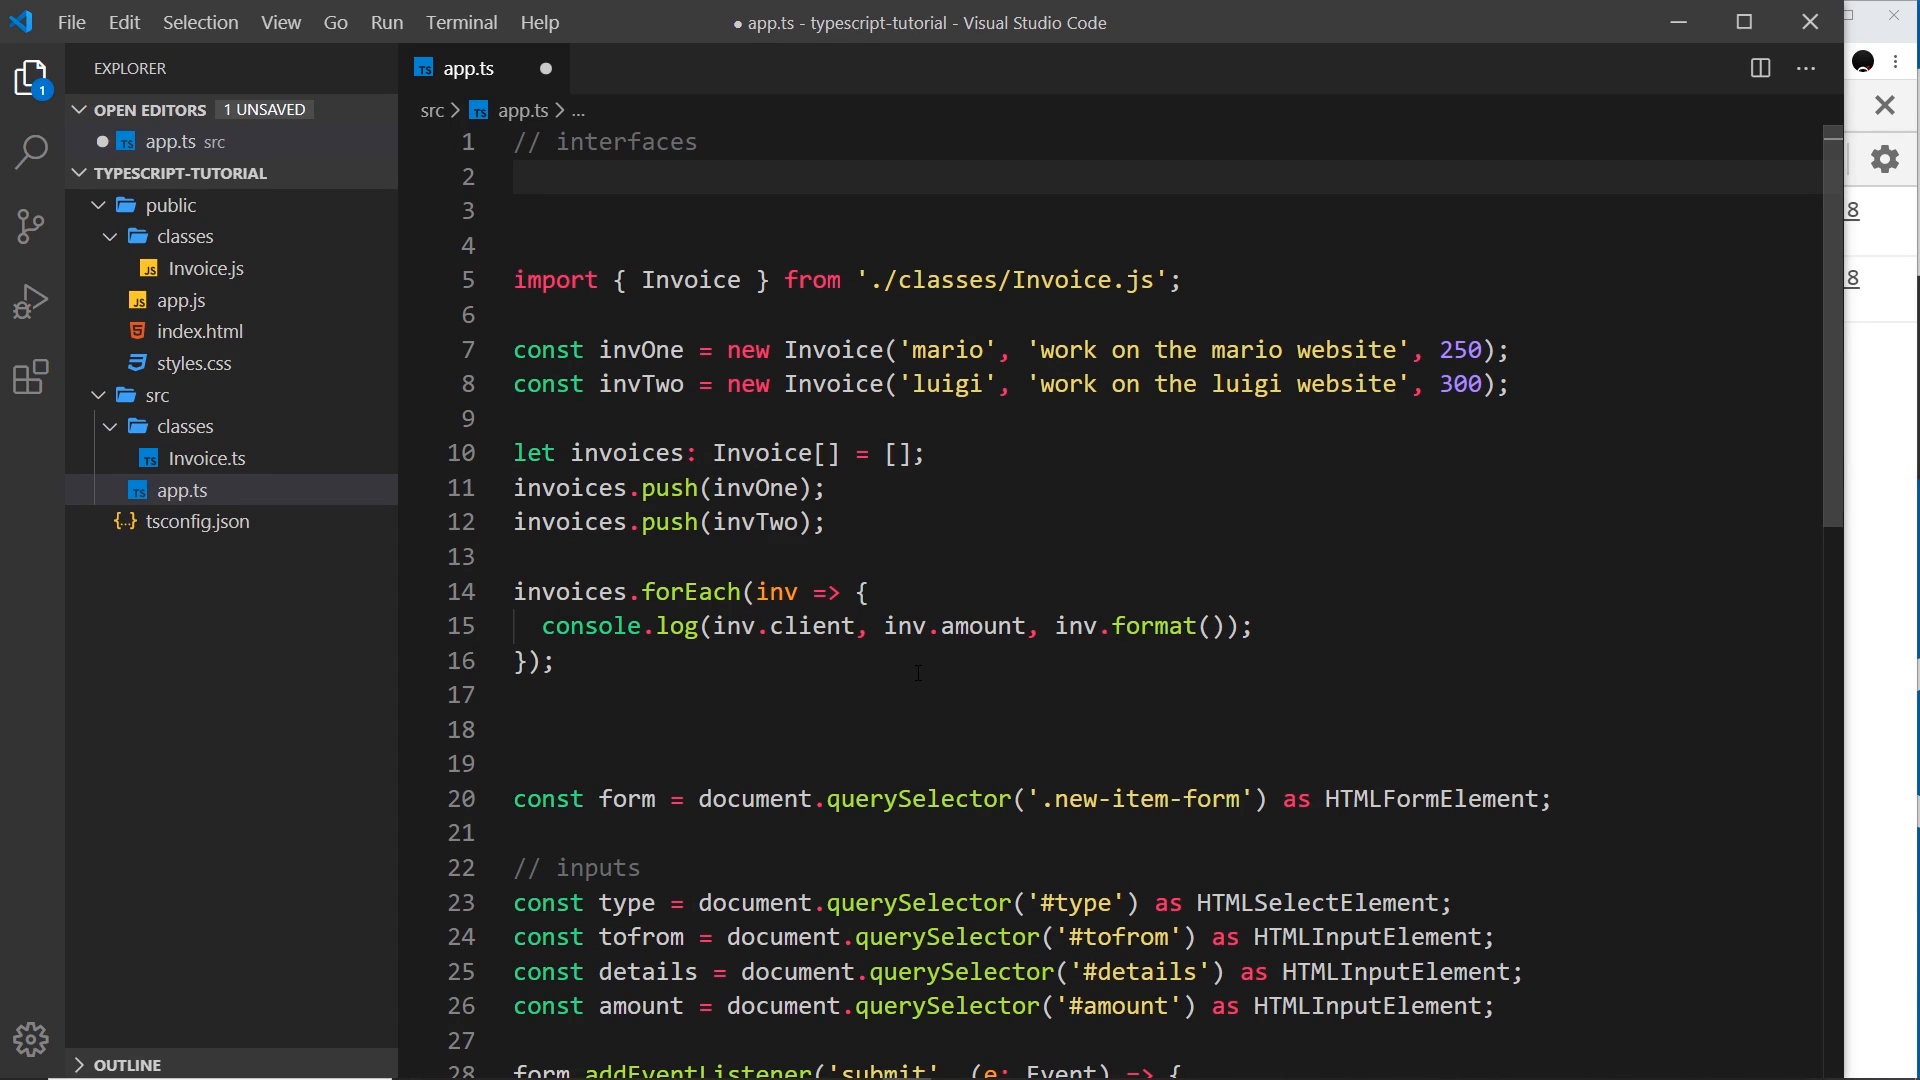This screenshot has height=1080, width=1920.
Task: Open the Selection menu
Action: (x=200, y=22)
